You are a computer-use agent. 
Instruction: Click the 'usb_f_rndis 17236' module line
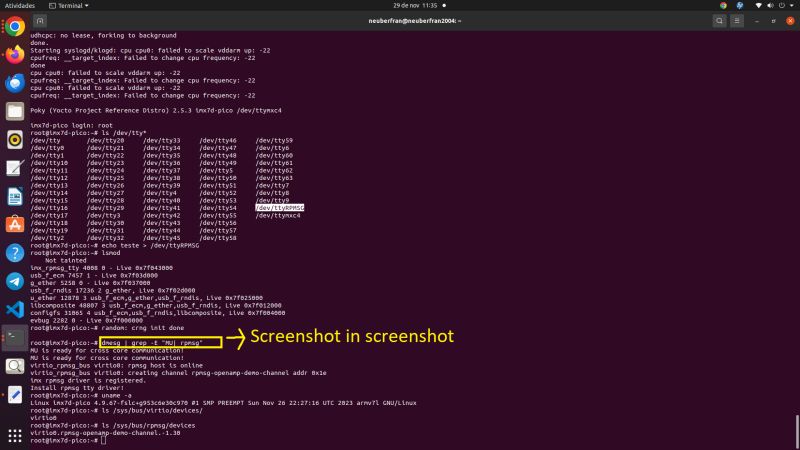coord(112,290)
